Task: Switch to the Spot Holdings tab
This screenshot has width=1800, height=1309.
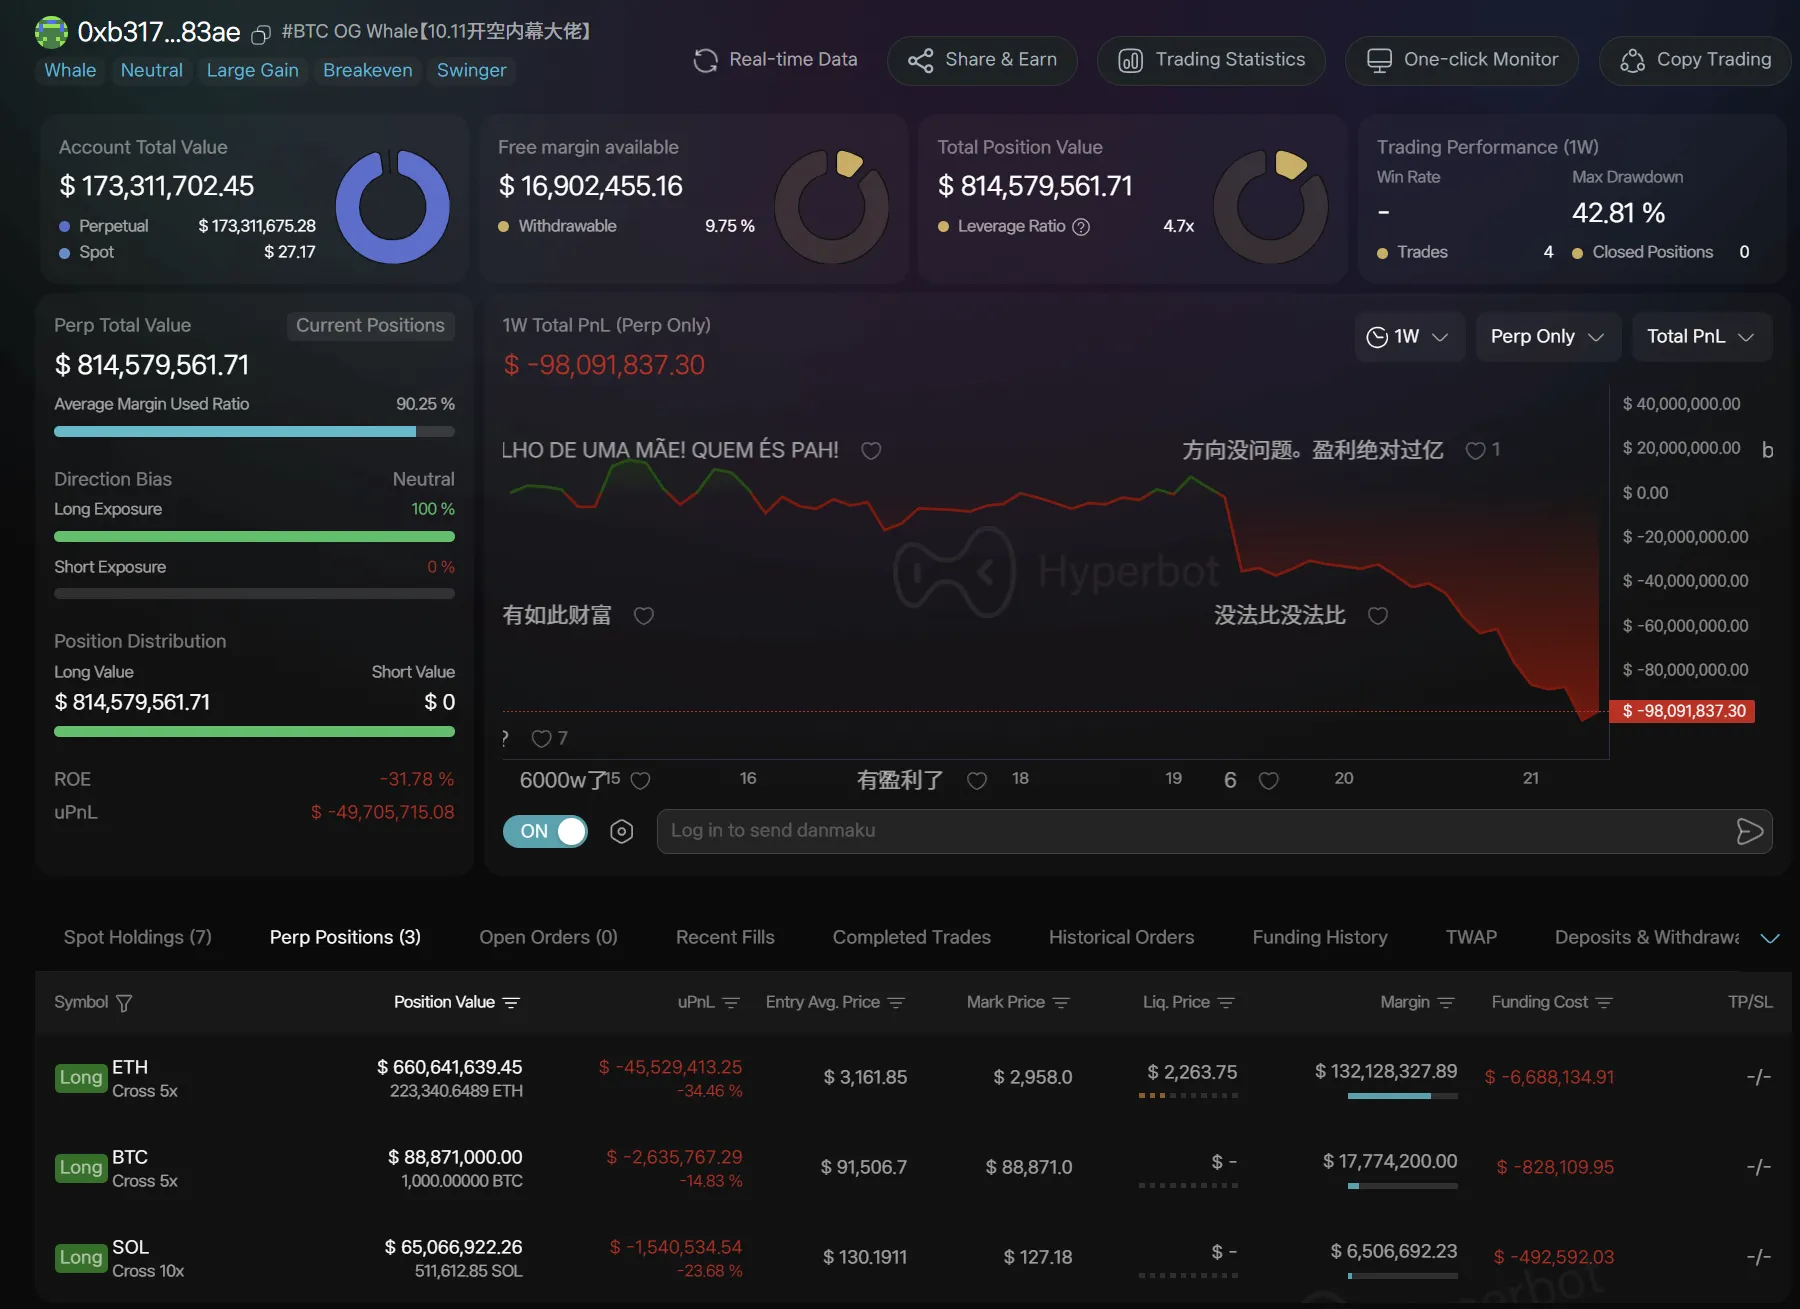Action: (138, 937)
